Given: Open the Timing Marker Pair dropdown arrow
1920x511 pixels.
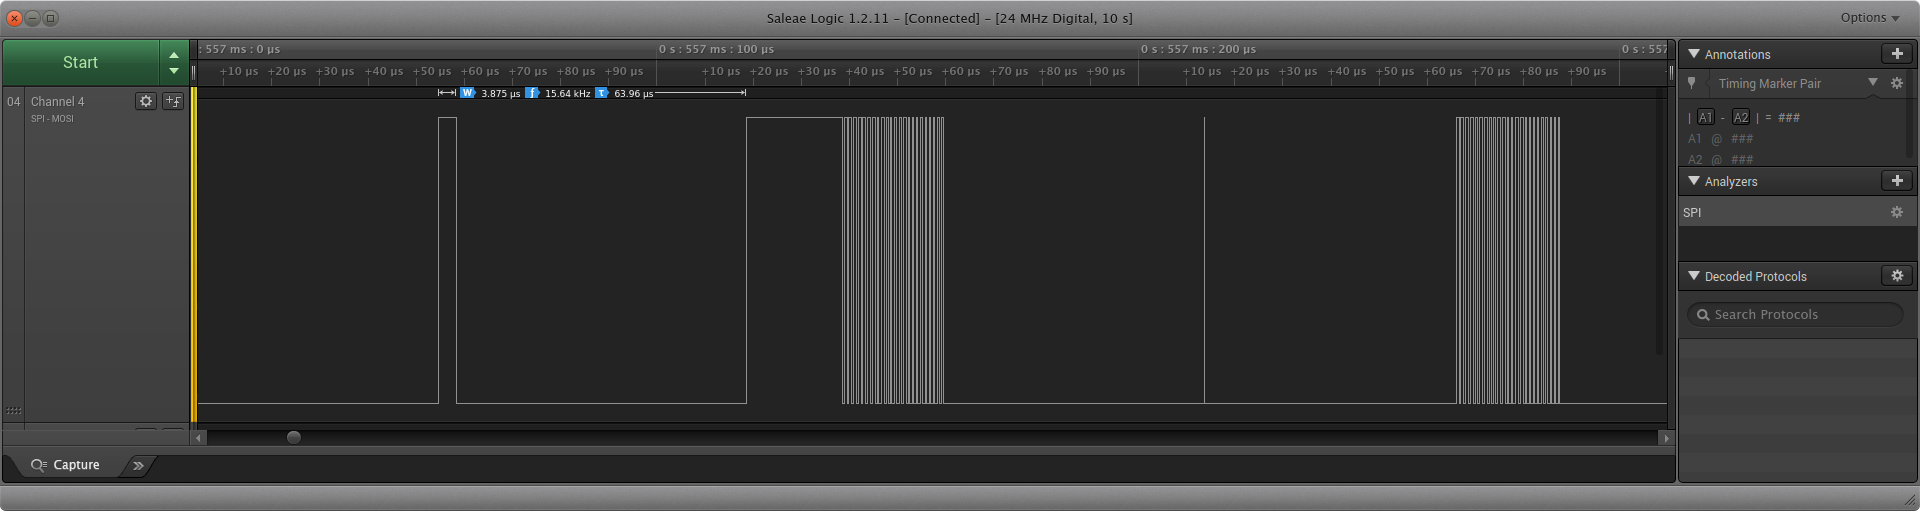Looking at the screenshot, I should pyautogui.click(x=1873, y=83).
